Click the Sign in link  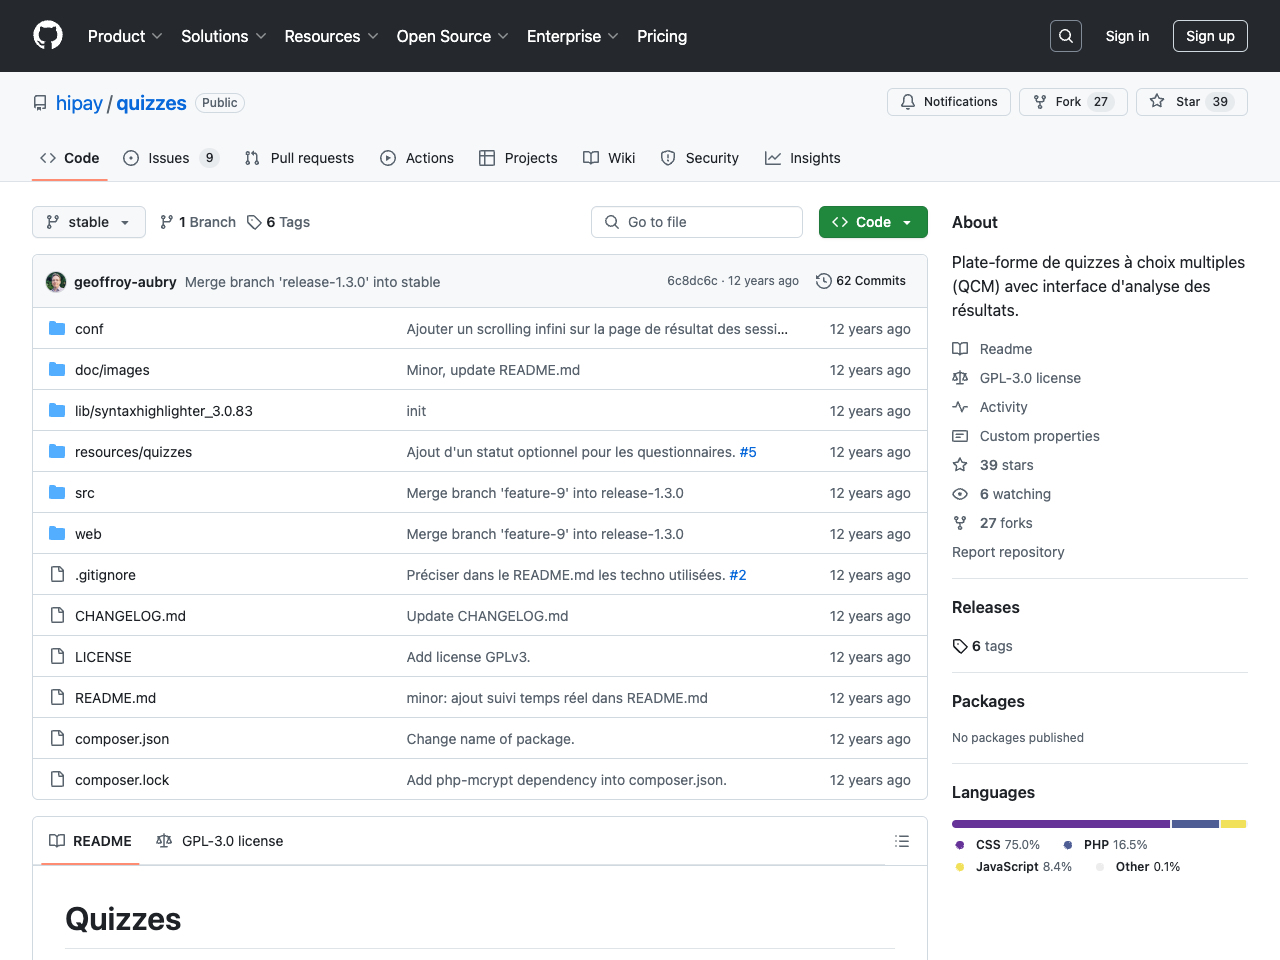point(1127,36)
